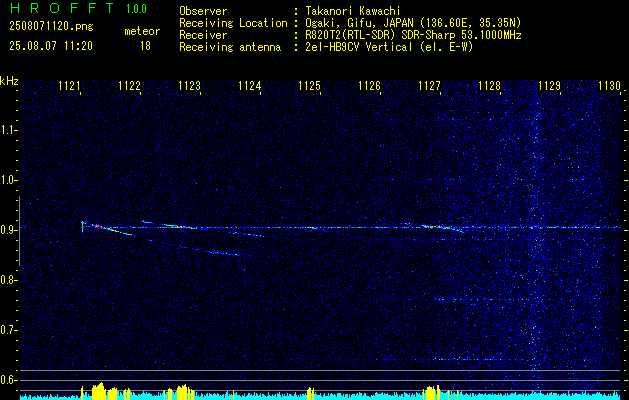Click the 0.8 kHz frequency label
The height and width of the screenshot is (400, 629).
tap(8, 280)
